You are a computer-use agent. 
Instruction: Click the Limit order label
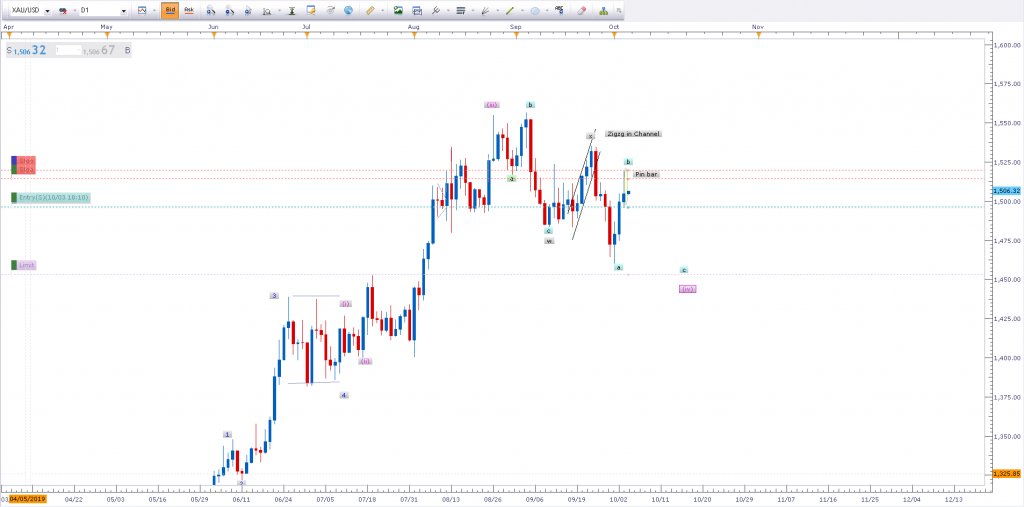[27, 265]
